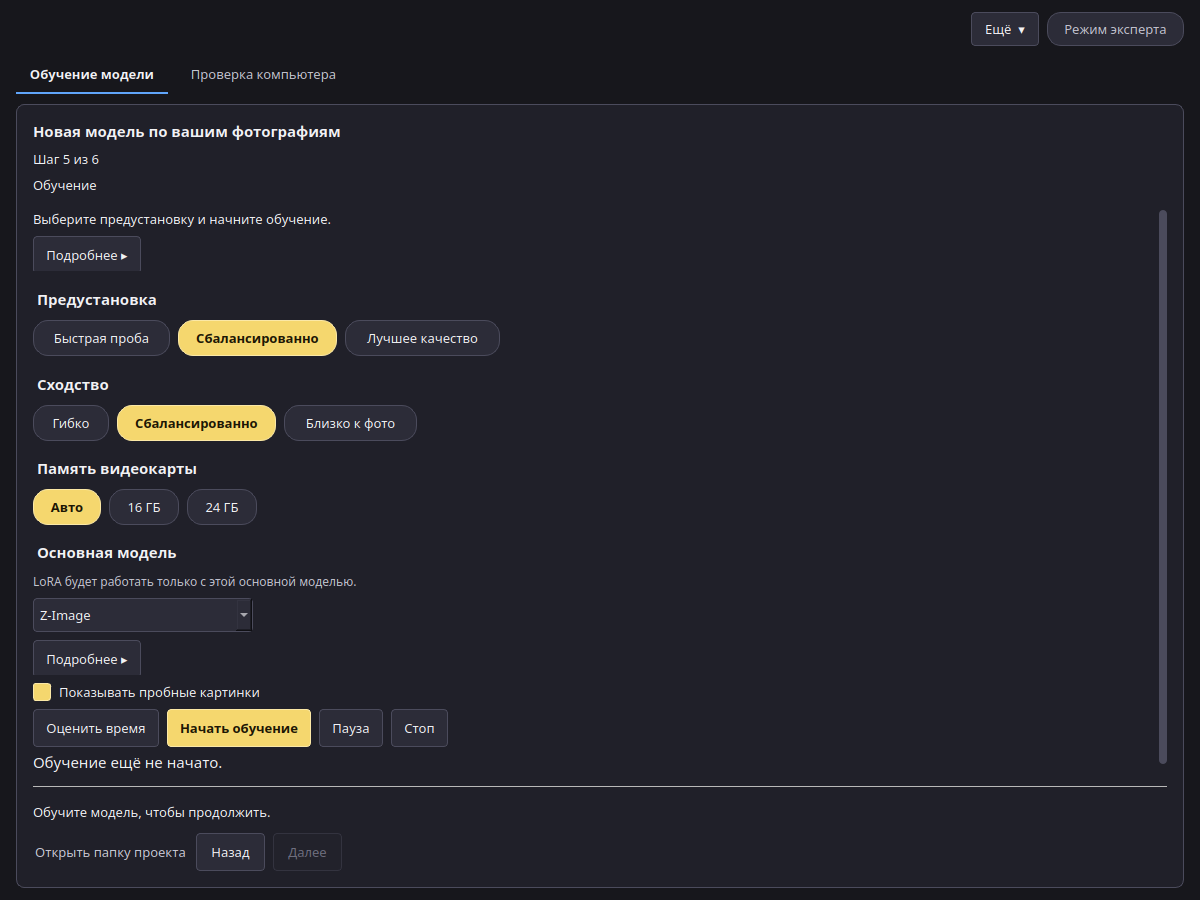The image size is (1200, 900).
Task: Switch to the «Проверка компьютера» tab
Action: [x=263, y=75]
